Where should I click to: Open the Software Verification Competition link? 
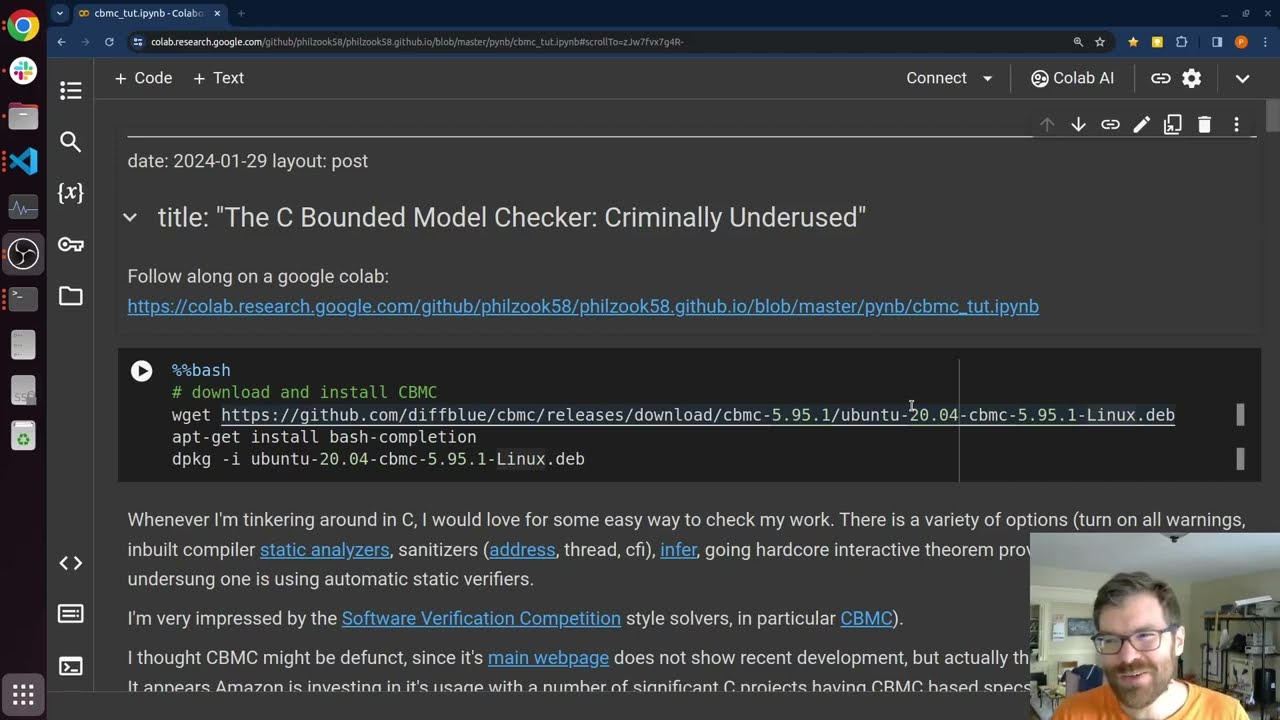tap(481, 618)
